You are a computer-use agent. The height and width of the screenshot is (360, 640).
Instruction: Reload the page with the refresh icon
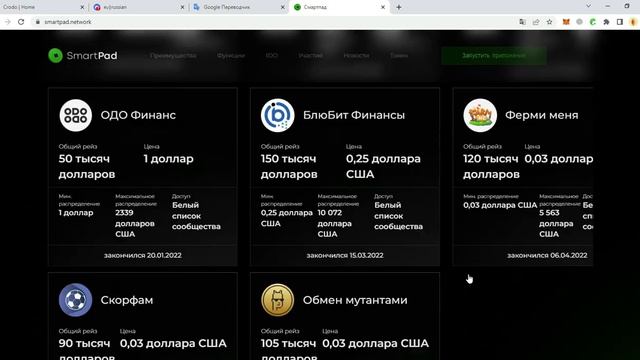pyautogui.click(x=21, y=22)
